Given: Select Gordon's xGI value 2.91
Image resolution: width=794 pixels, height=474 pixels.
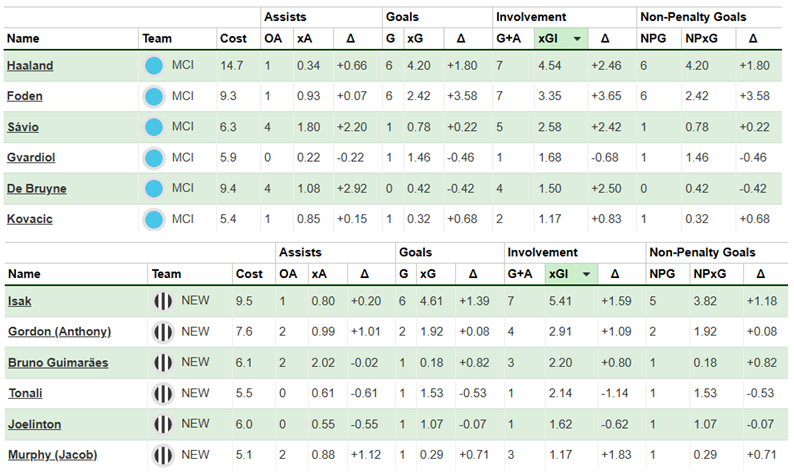Looking at the screenshot, I should click(560, 332).
